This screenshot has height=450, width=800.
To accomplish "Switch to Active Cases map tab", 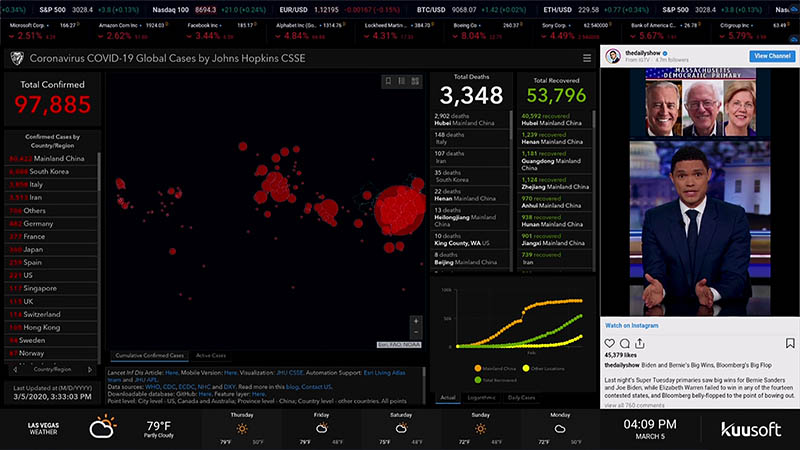I will coord(211,356).
